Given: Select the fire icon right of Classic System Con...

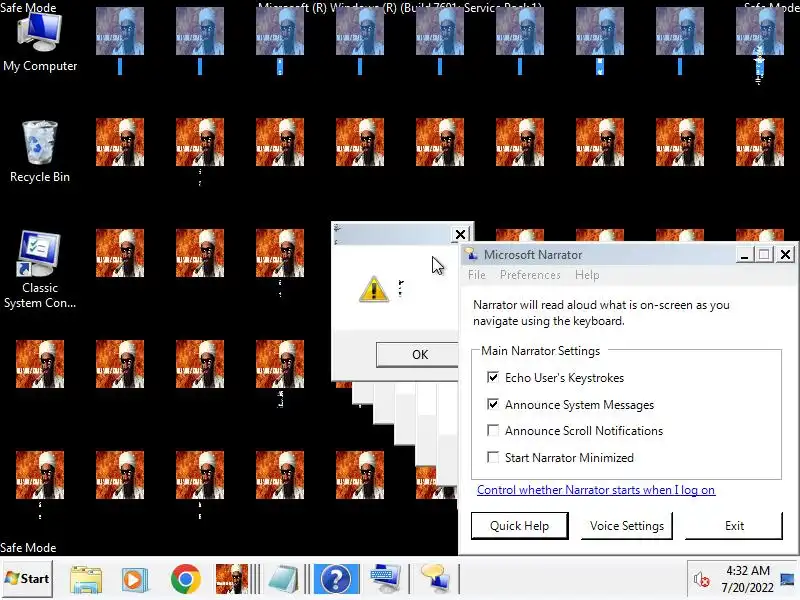Looking at the screenshot, I should click(120, 253).
